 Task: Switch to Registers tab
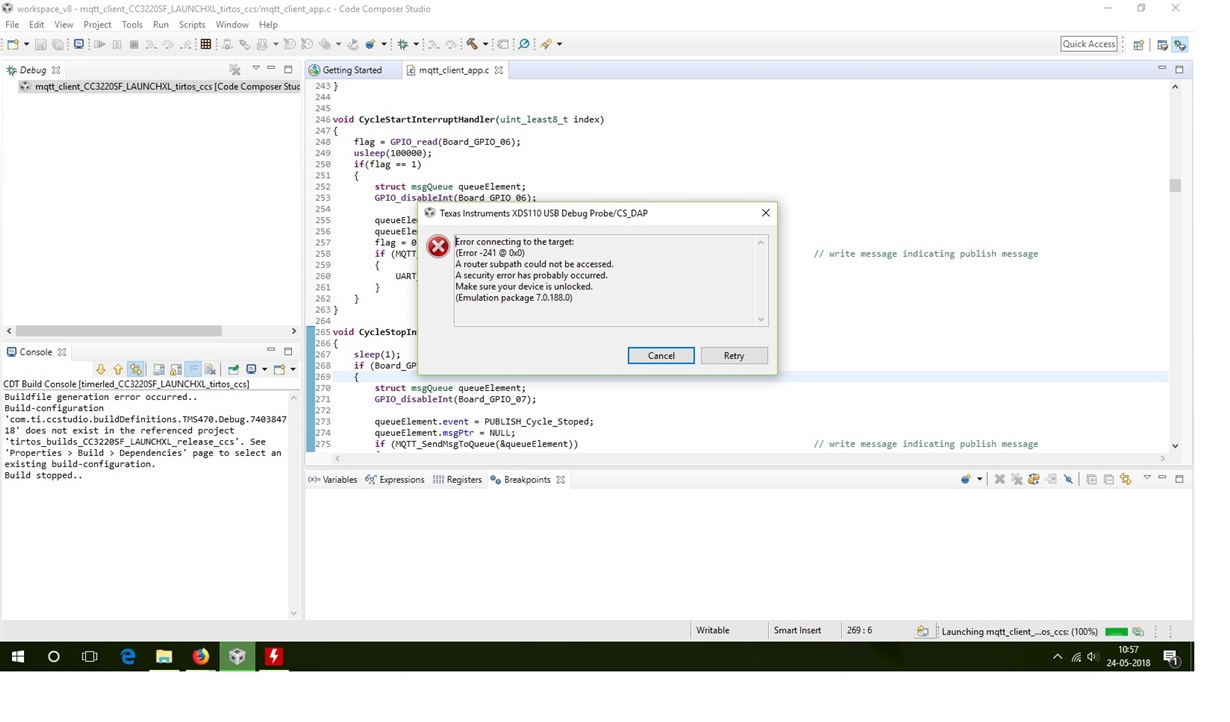click(x=458, y=480)
